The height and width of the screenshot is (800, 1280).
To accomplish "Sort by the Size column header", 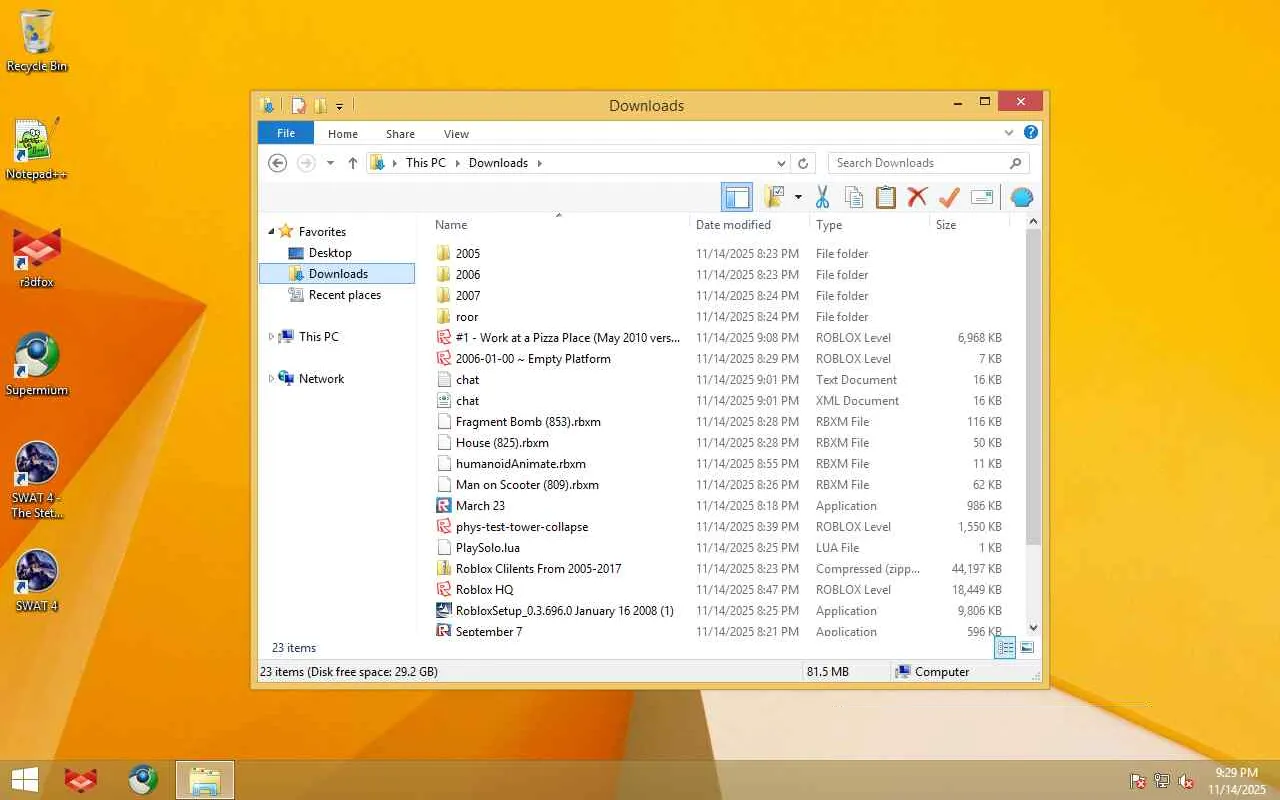I will pos(968,225).
